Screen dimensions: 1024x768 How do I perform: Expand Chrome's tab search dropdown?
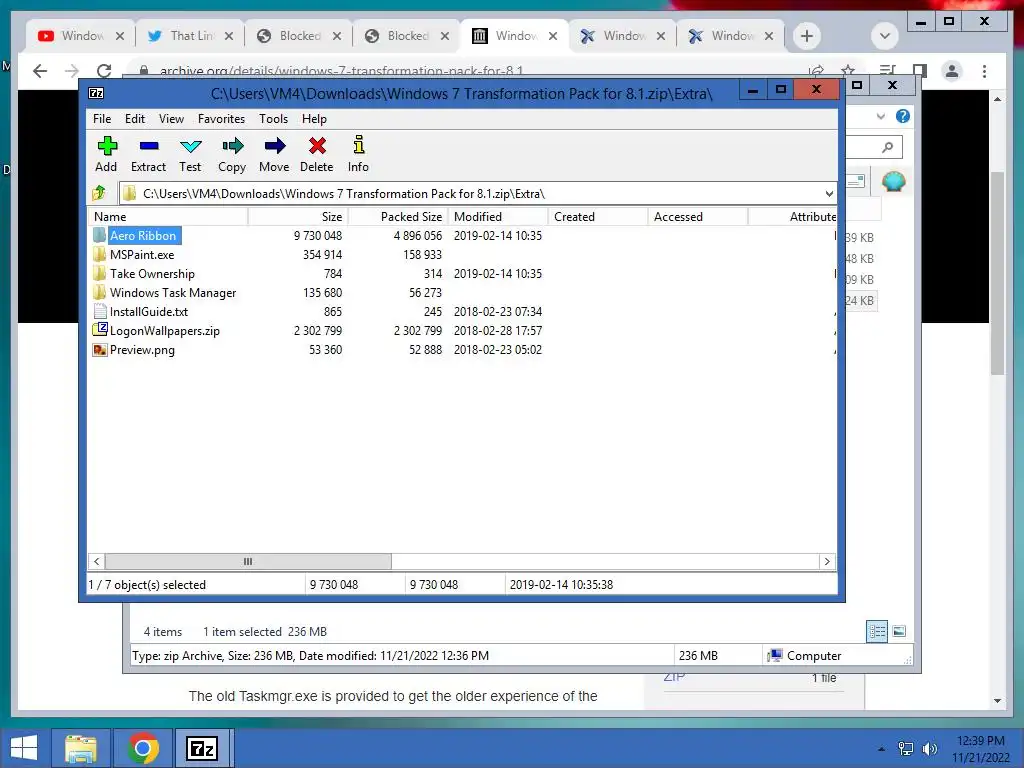pyautogui.click(x=885, y=36)
